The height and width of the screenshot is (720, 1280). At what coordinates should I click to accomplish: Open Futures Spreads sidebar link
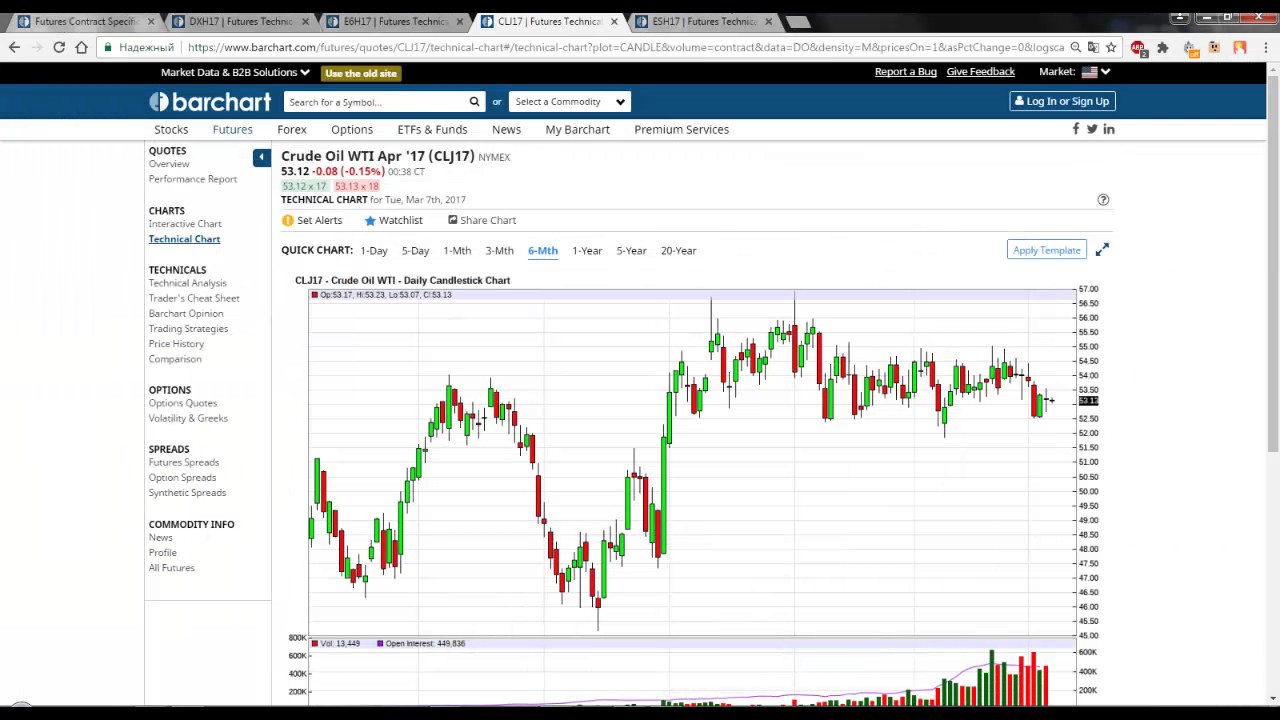pos(184,462)
